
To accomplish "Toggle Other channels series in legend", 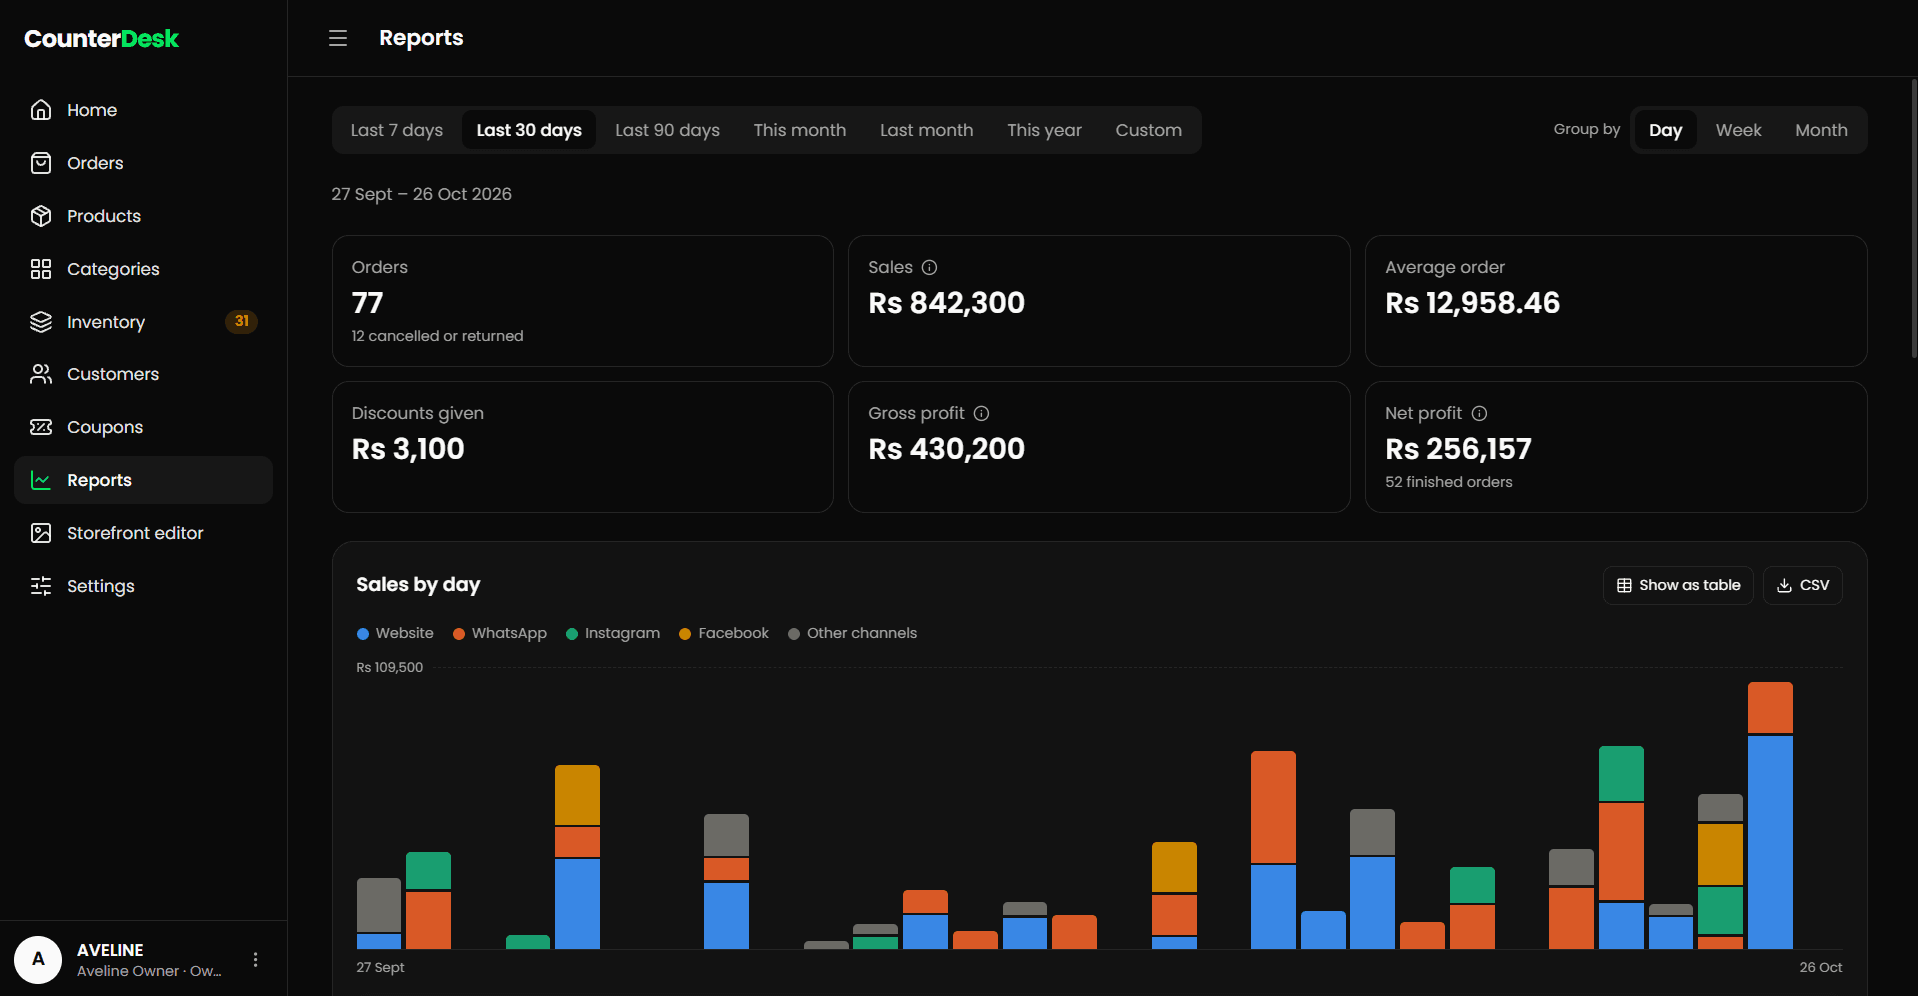I will [852, 633].
